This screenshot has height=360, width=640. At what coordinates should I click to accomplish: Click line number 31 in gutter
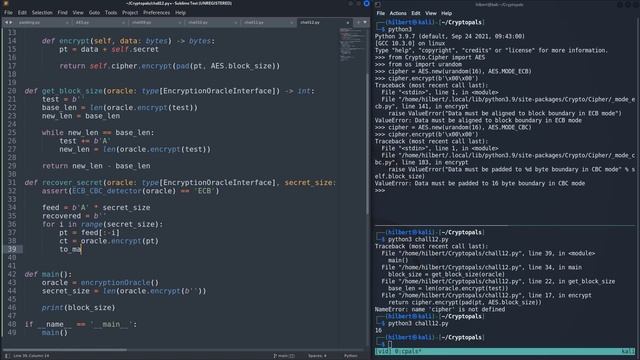12,182
